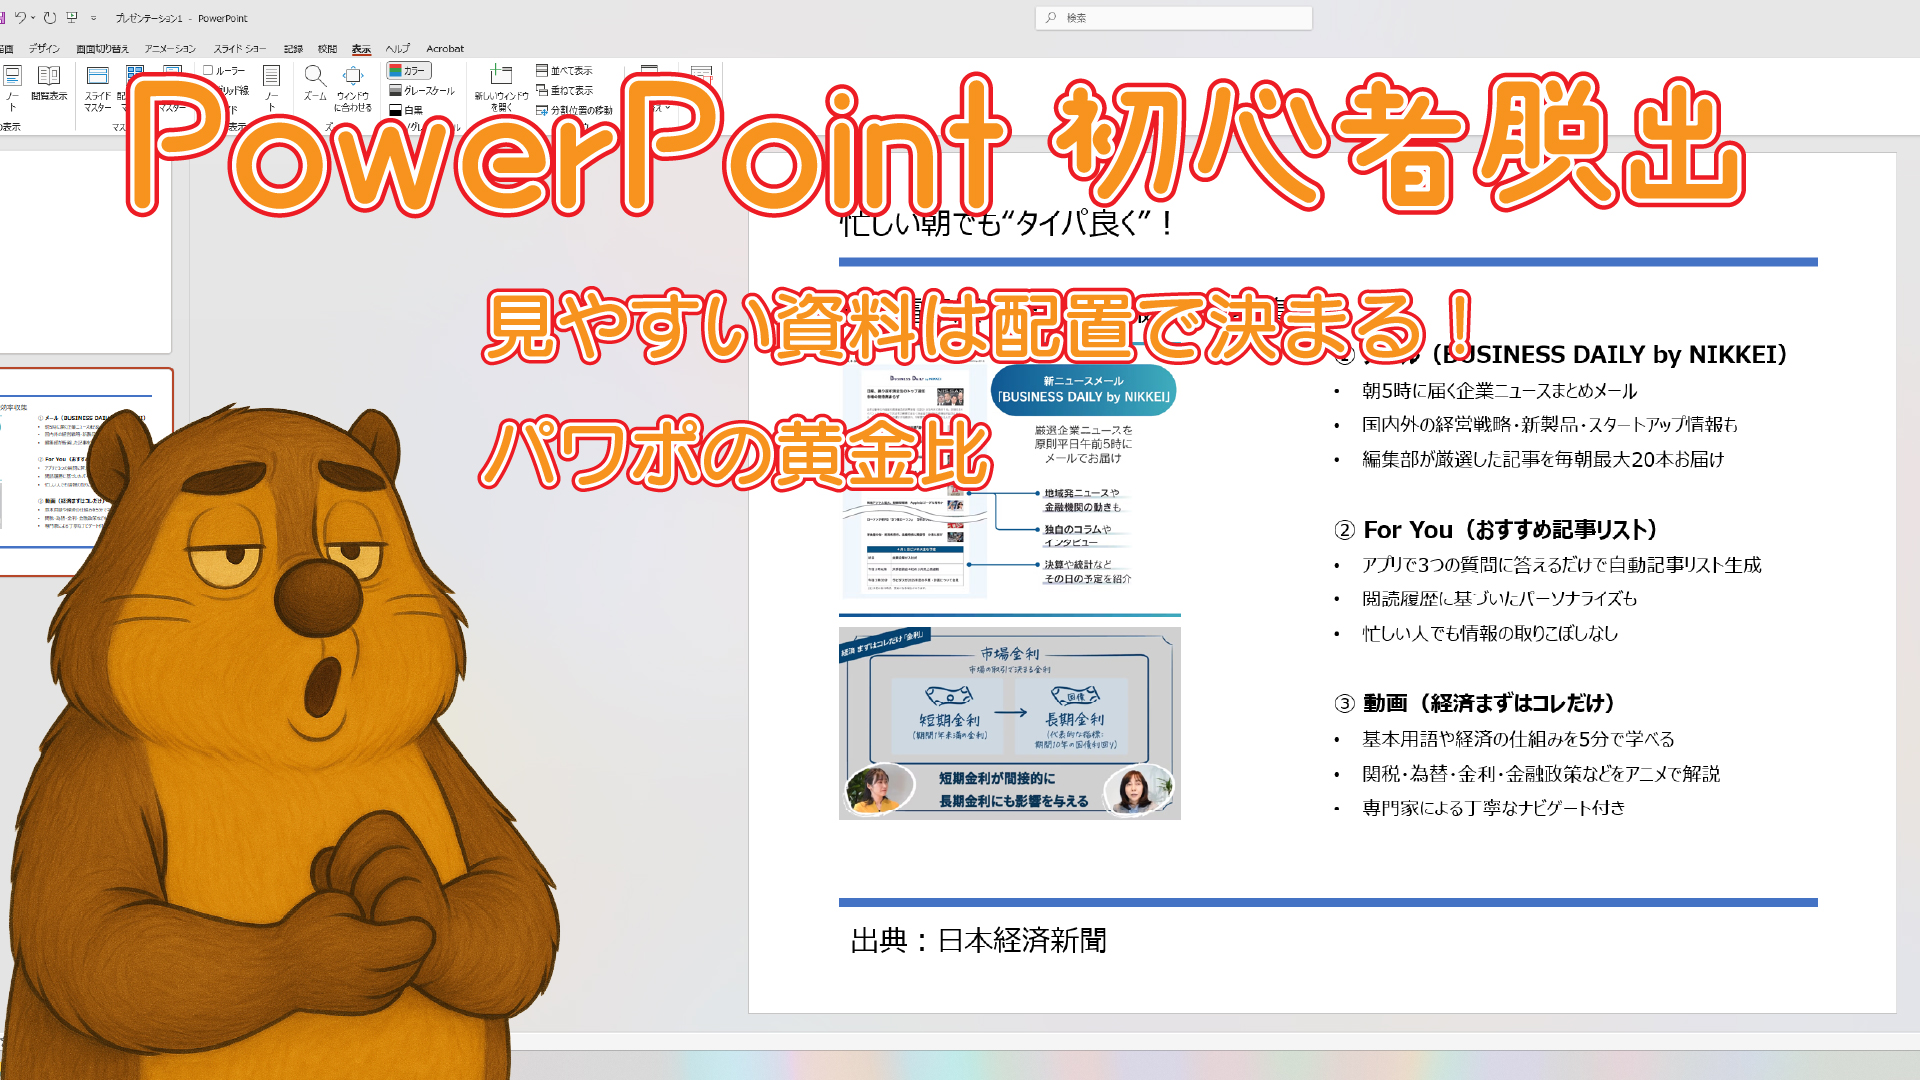Open the アニメーション ribbon tab
Image resolution: width=1920 pixels, height=1080 pixels.
pyautogui.click(x=170, y=48)
